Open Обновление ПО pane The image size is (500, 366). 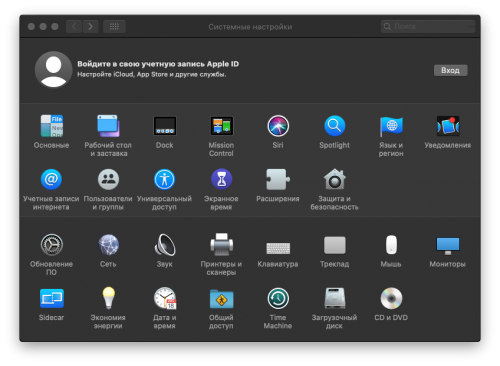click(52, 245)
